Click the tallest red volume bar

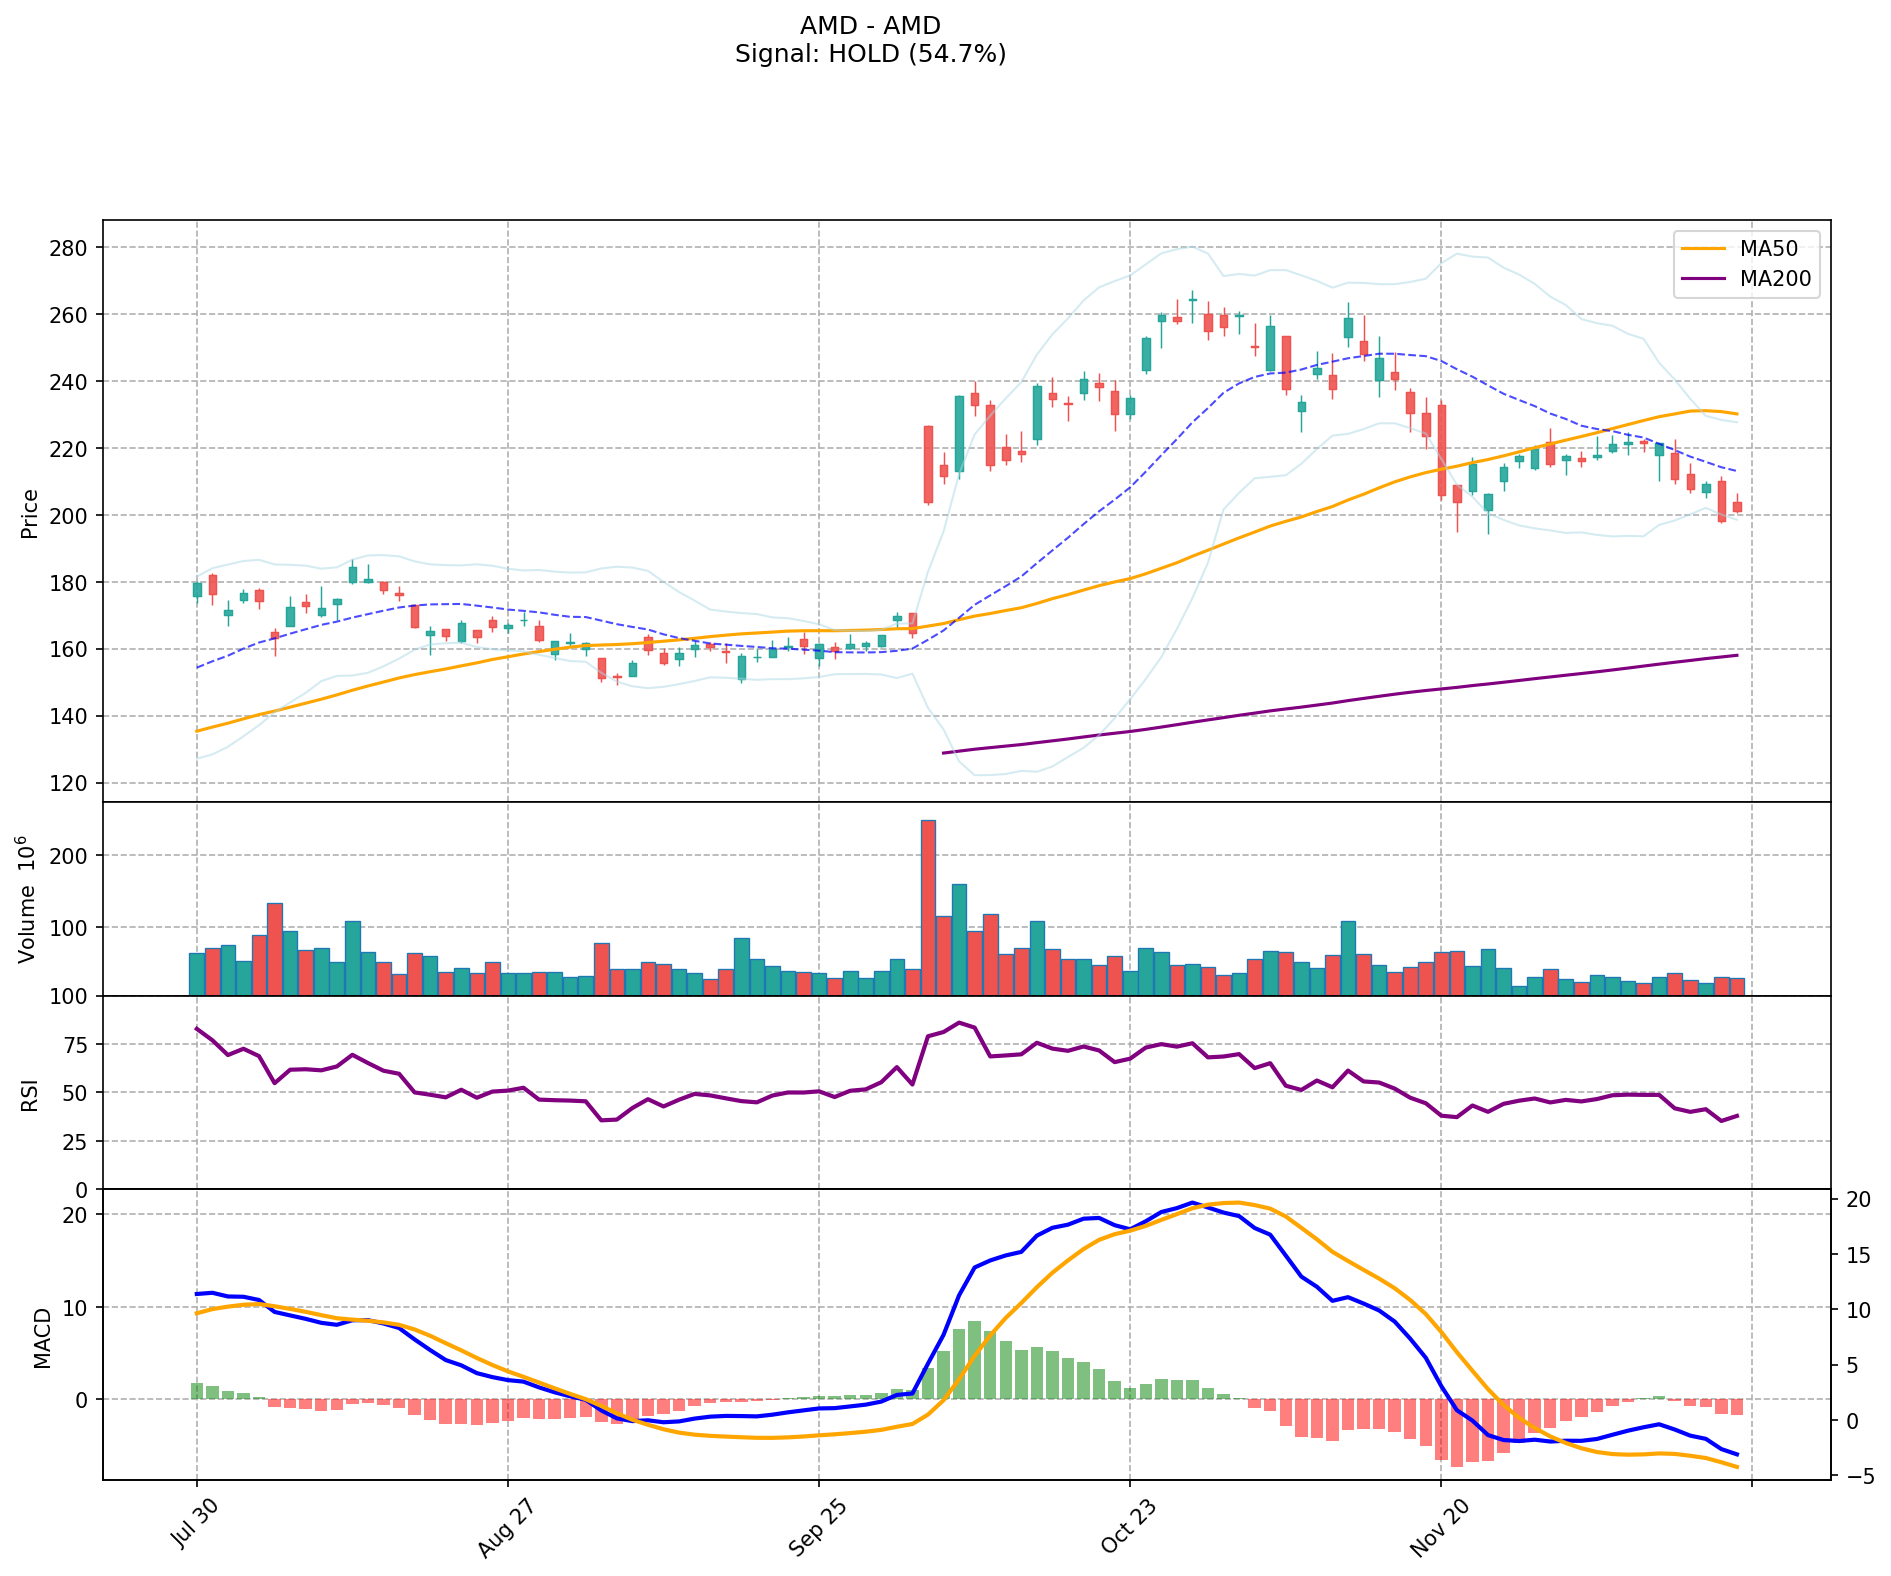928,906
